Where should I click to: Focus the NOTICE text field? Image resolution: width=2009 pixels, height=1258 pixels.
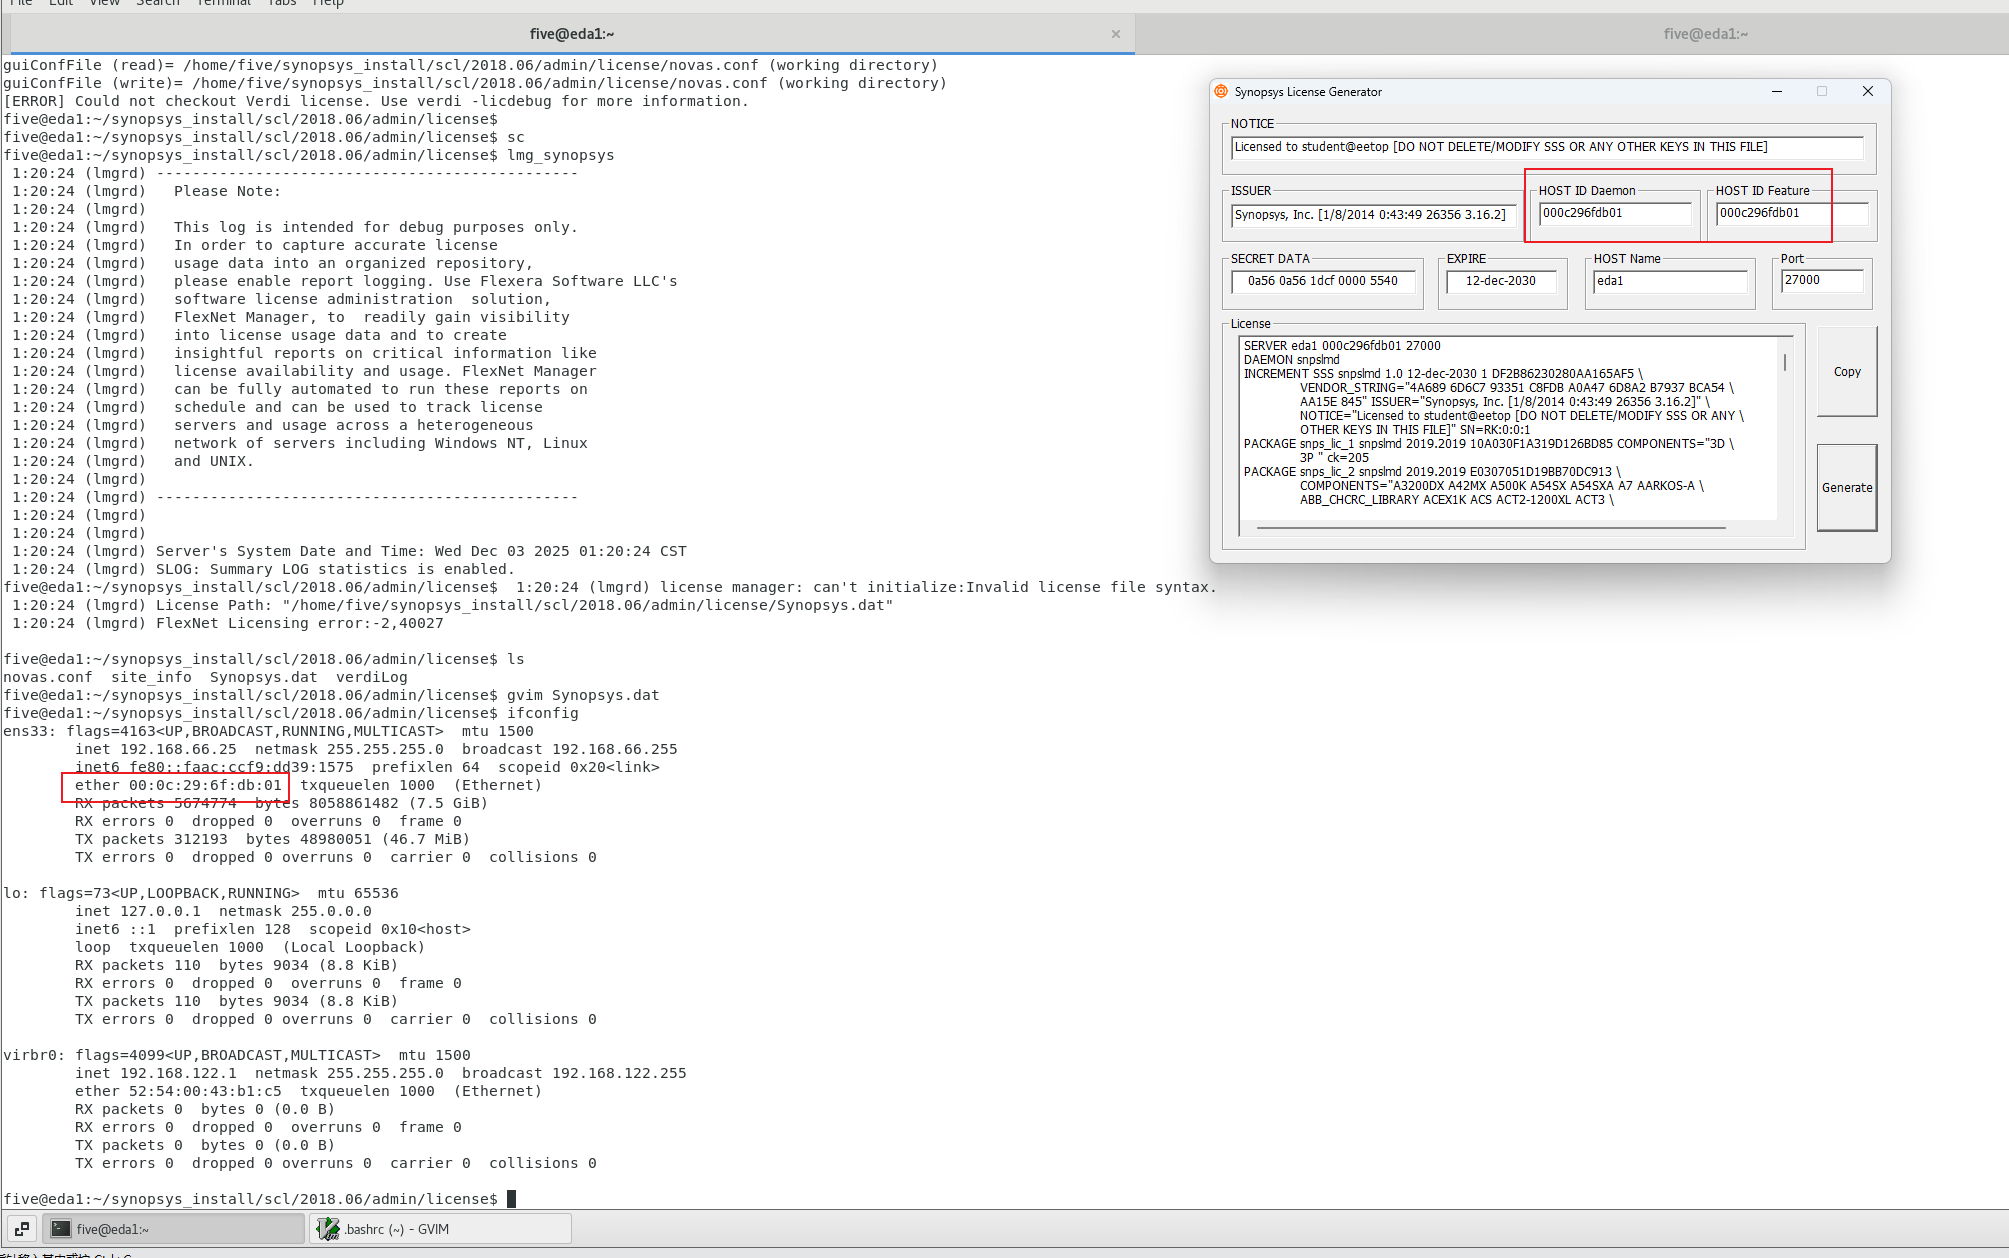pyautogui.click(x=1546, y=147)
